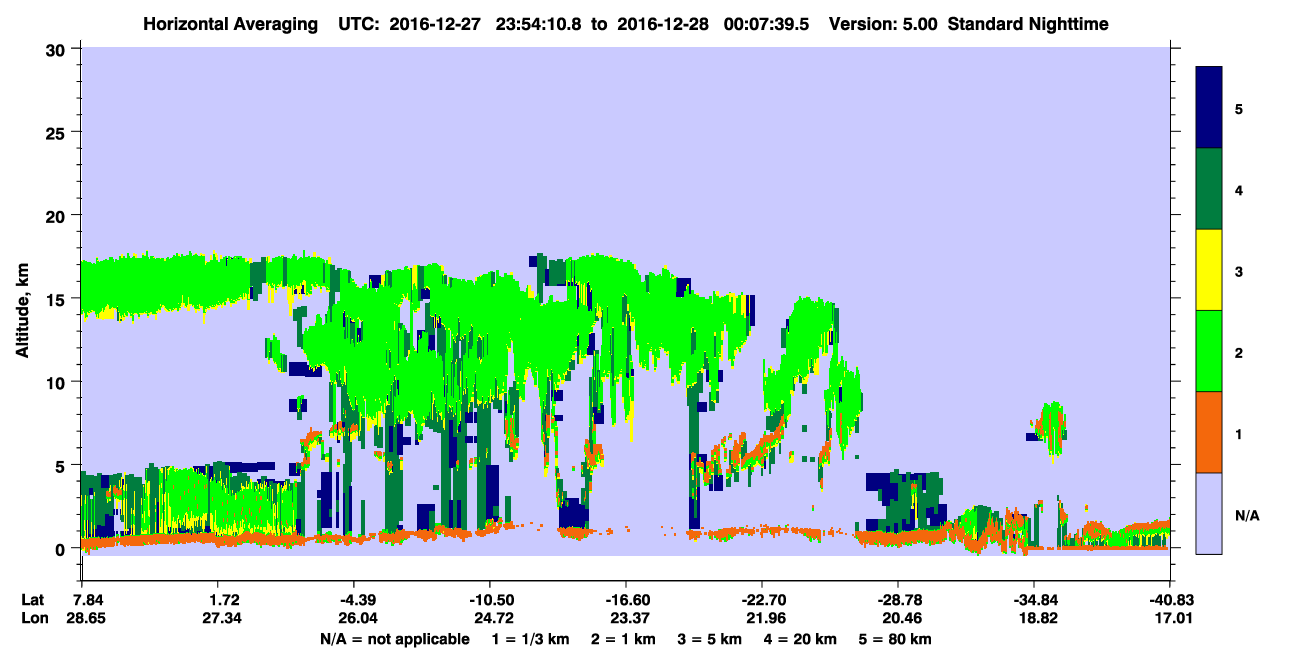Click the '5 = 80 km' legend entry
This screenshot has height=667, width=1300.
(897, 639)
